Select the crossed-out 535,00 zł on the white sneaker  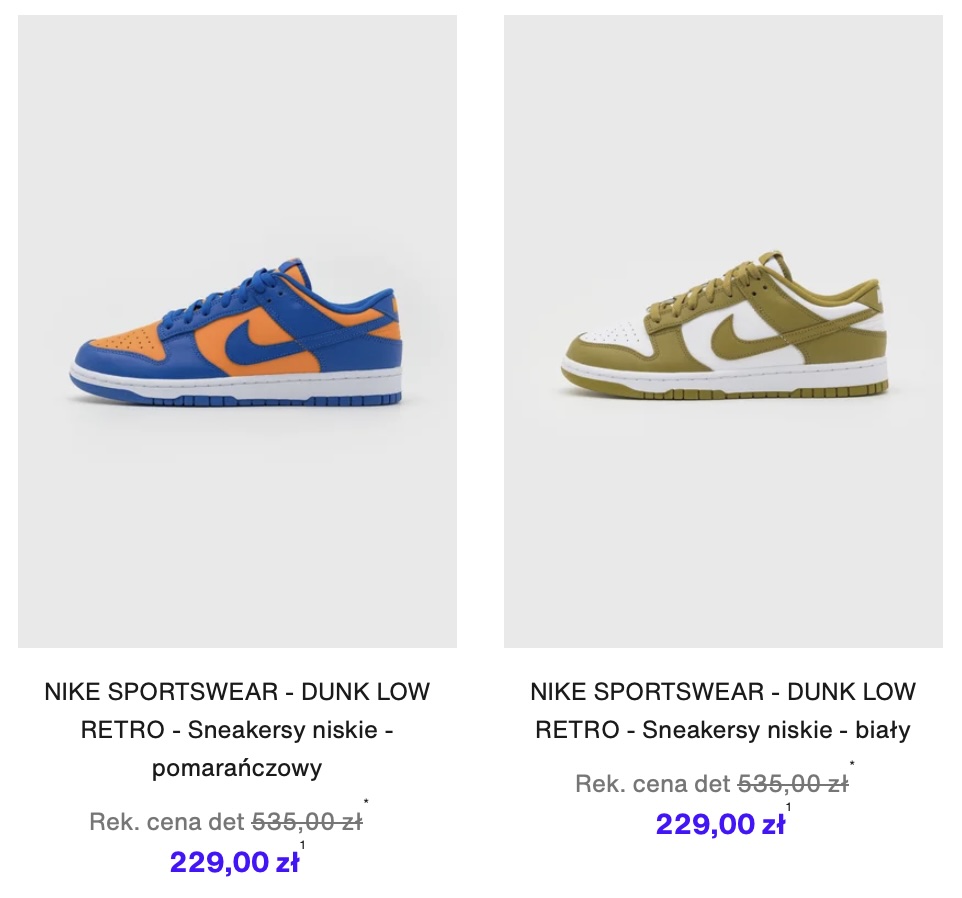click(x=793, y=783)
